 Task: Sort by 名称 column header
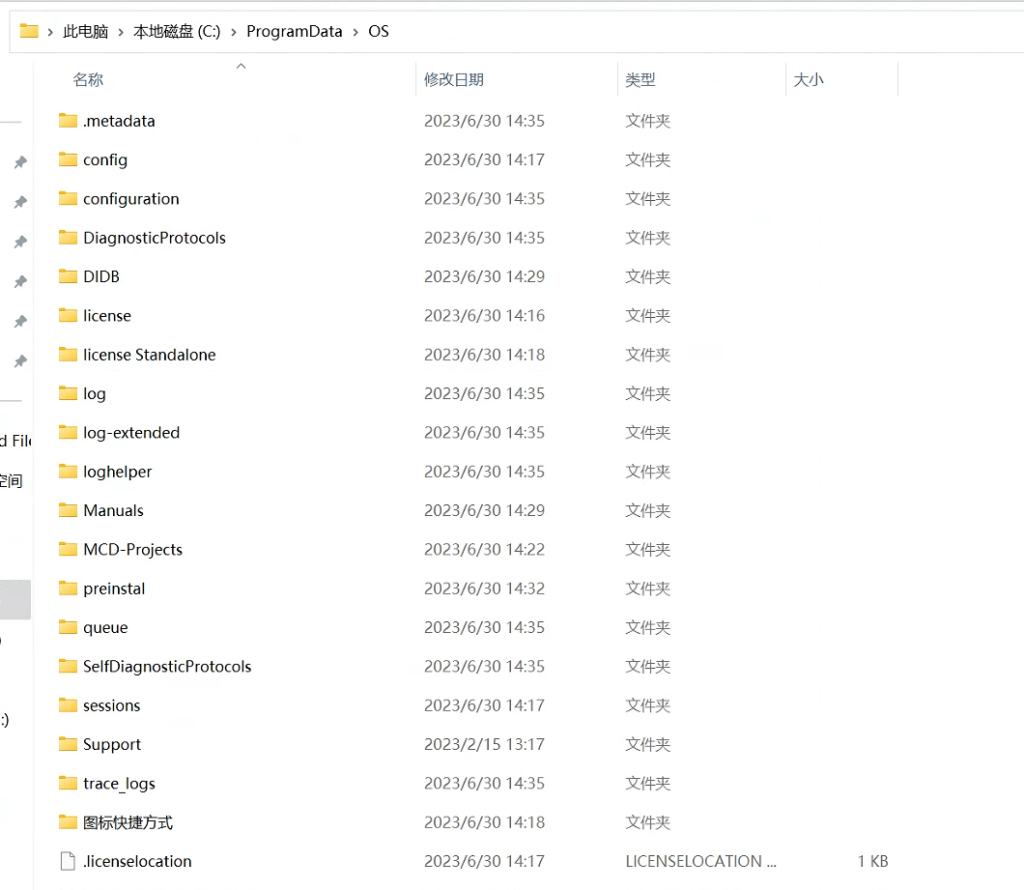88,80
